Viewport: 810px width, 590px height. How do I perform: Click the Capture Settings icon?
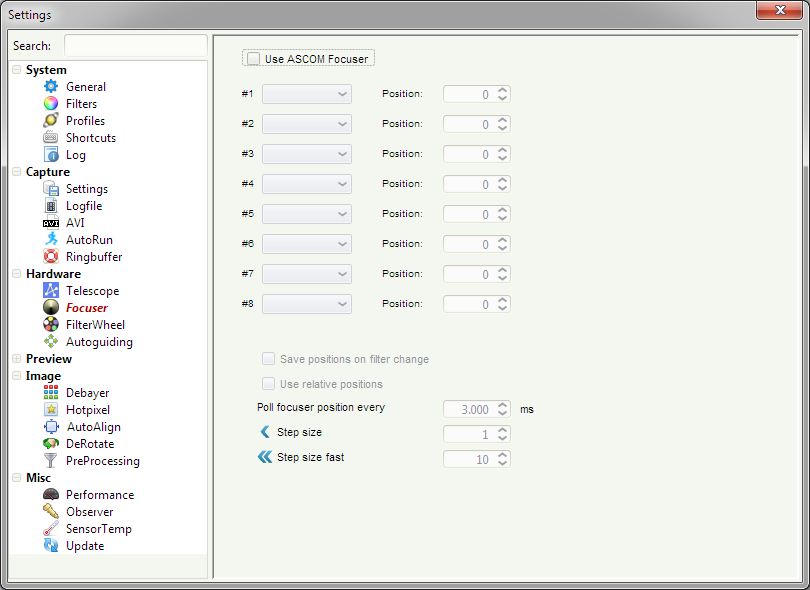coord(51,189)
